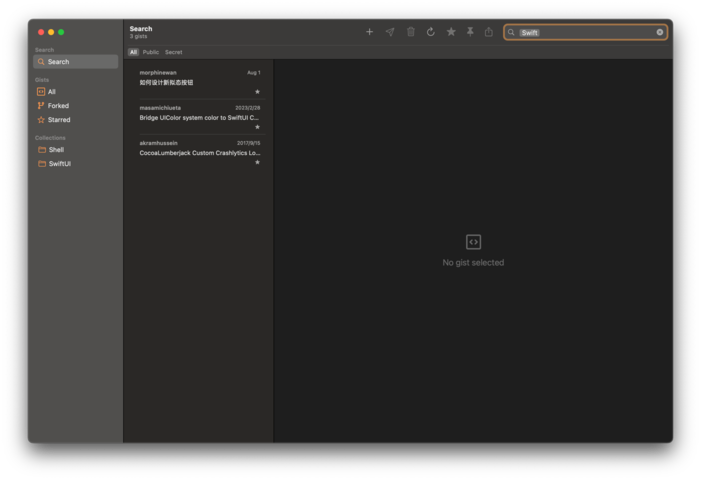Click the No gist selected placeholder icon
Screen dimensions: 701x480
[473, 242]
